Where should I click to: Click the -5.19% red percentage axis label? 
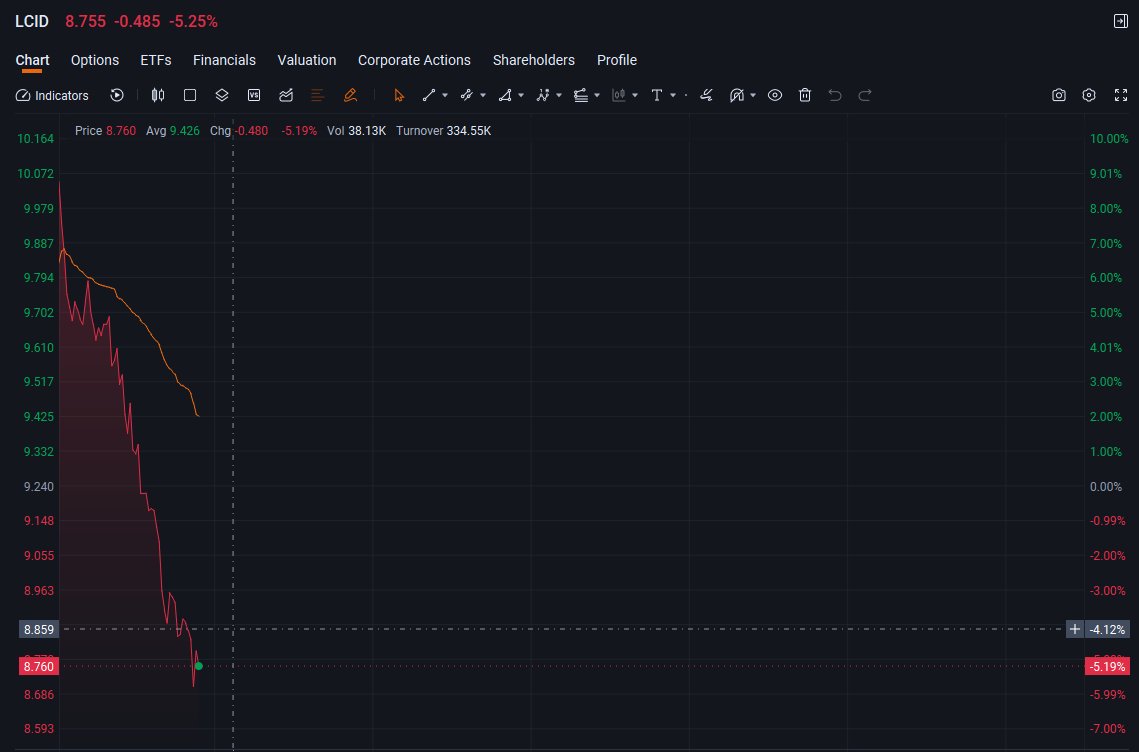1107,666
